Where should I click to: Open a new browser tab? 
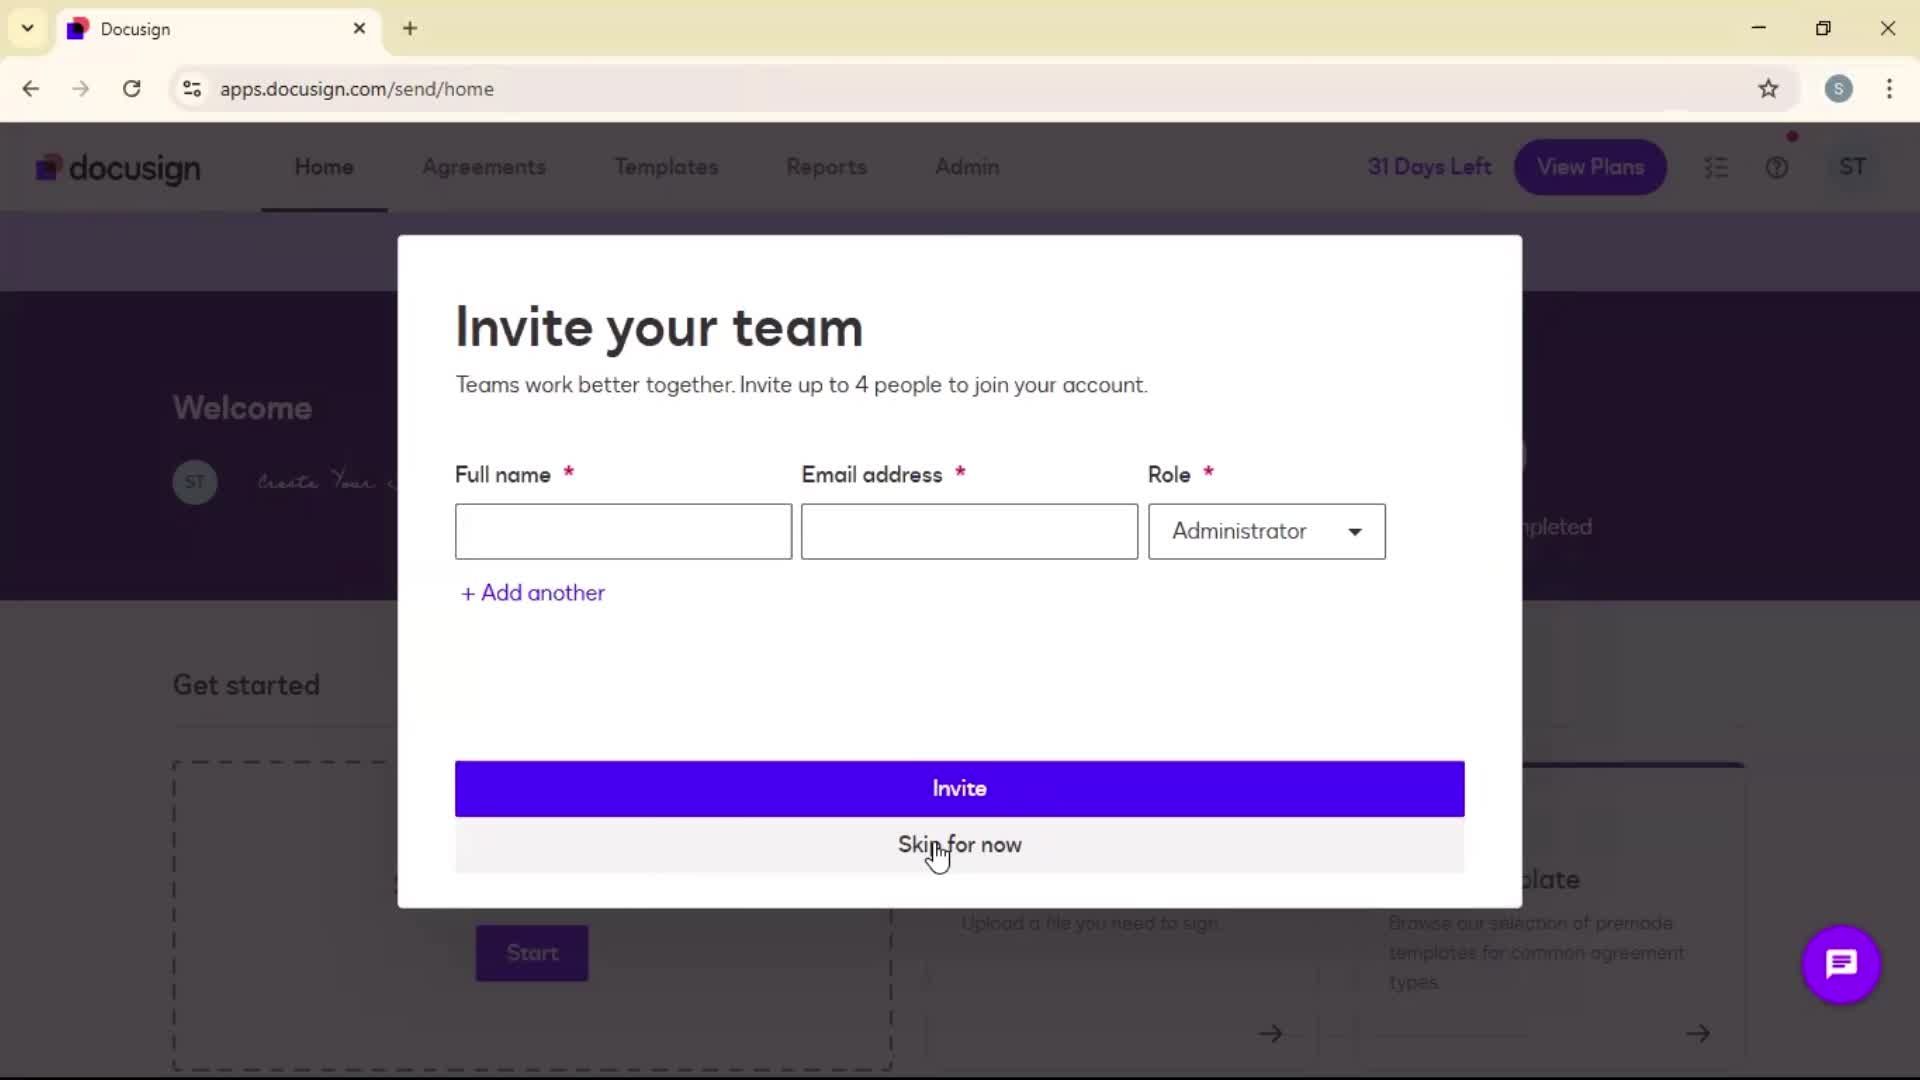410,29
